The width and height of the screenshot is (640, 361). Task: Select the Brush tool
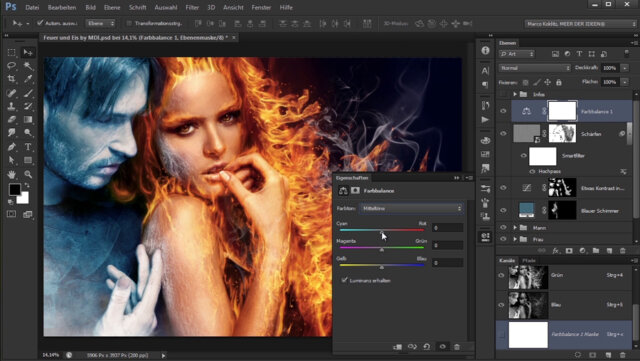(x=28, y=93)
